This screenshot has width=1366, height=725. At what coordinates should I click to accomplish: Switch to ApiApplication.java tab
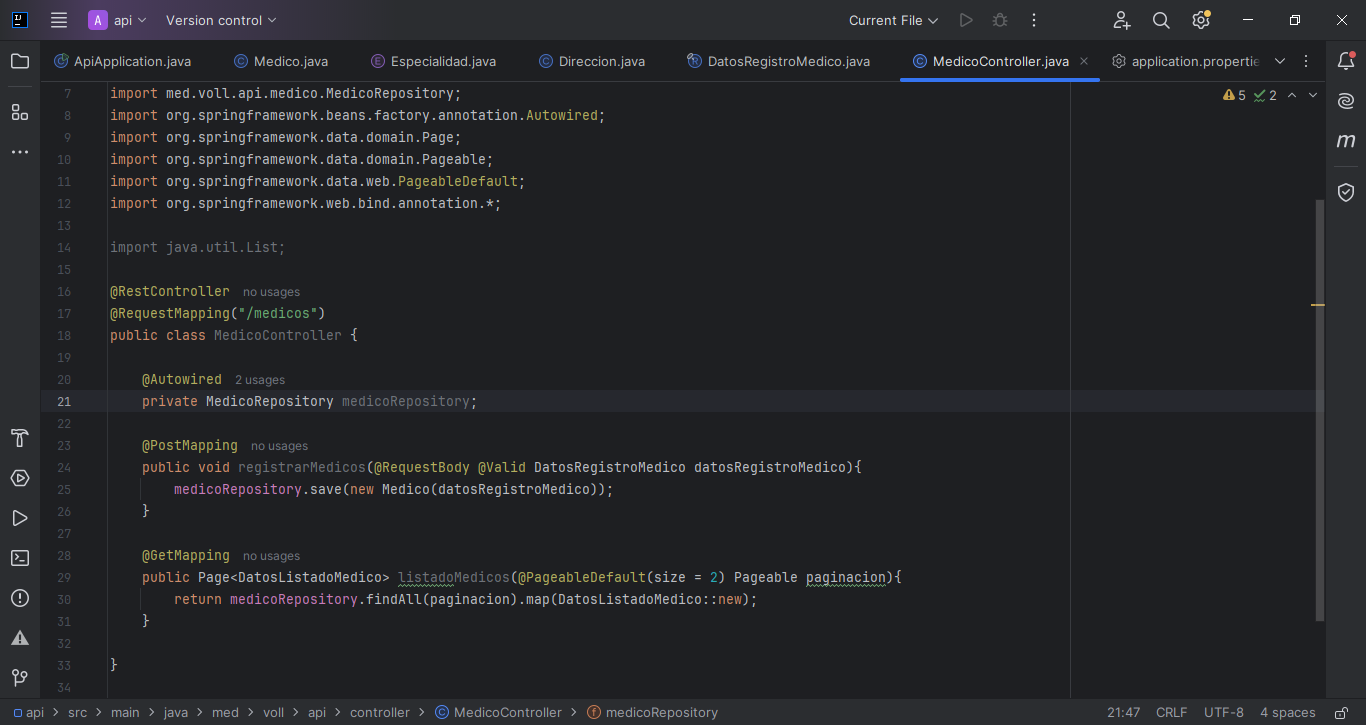tap(122, 61)
